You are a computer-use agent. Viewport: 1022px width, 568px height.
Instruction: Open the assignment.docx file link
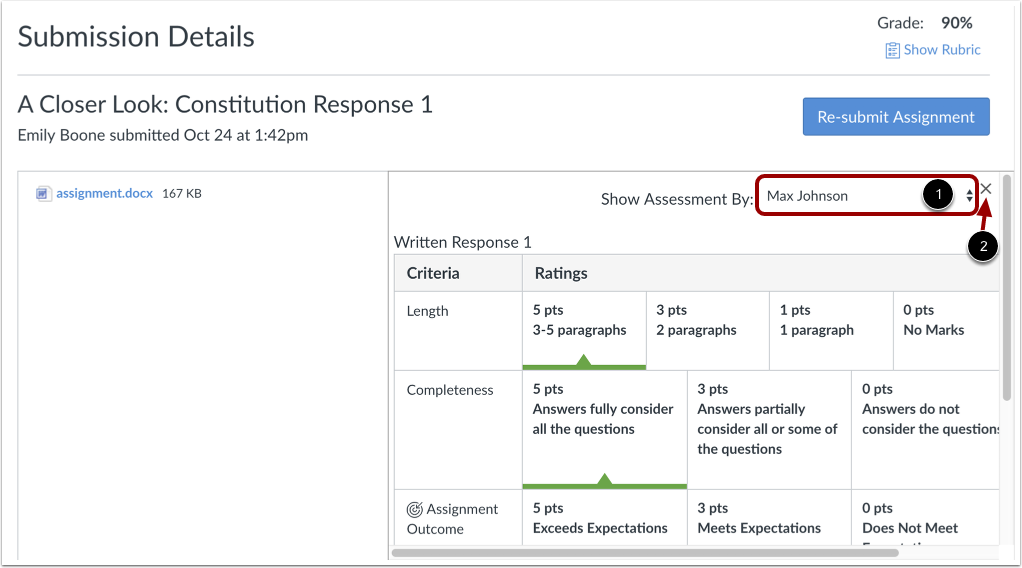click(104, 193)
